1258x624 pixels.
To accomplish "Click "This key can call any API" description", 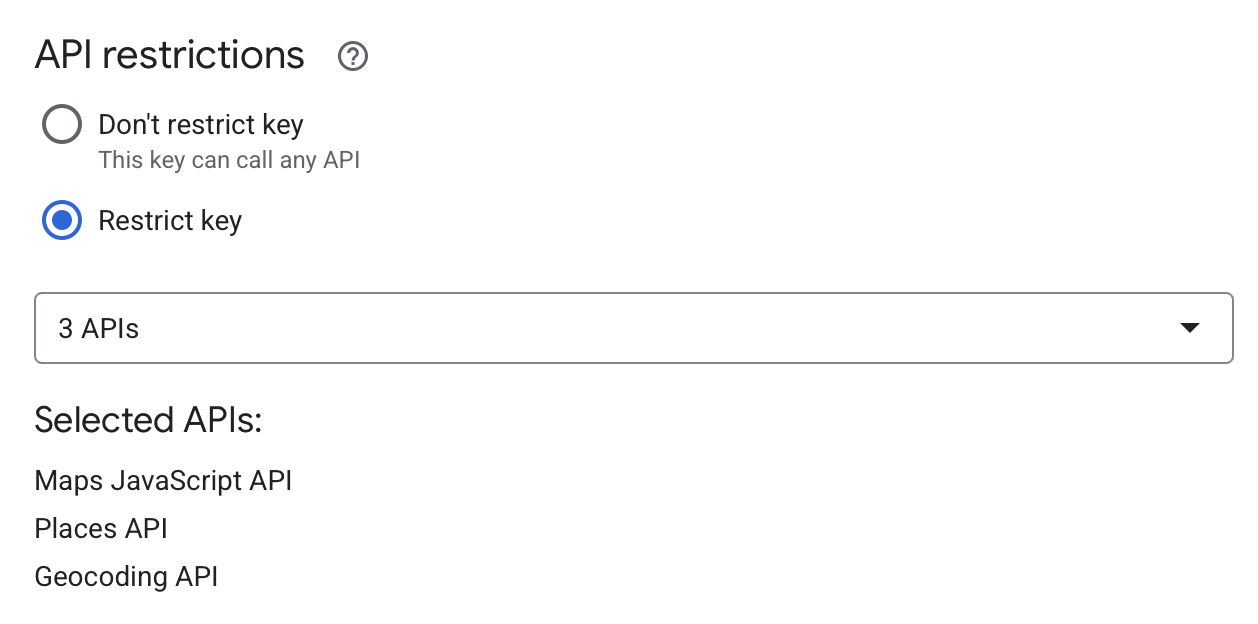I will click(x=229, y=160).
